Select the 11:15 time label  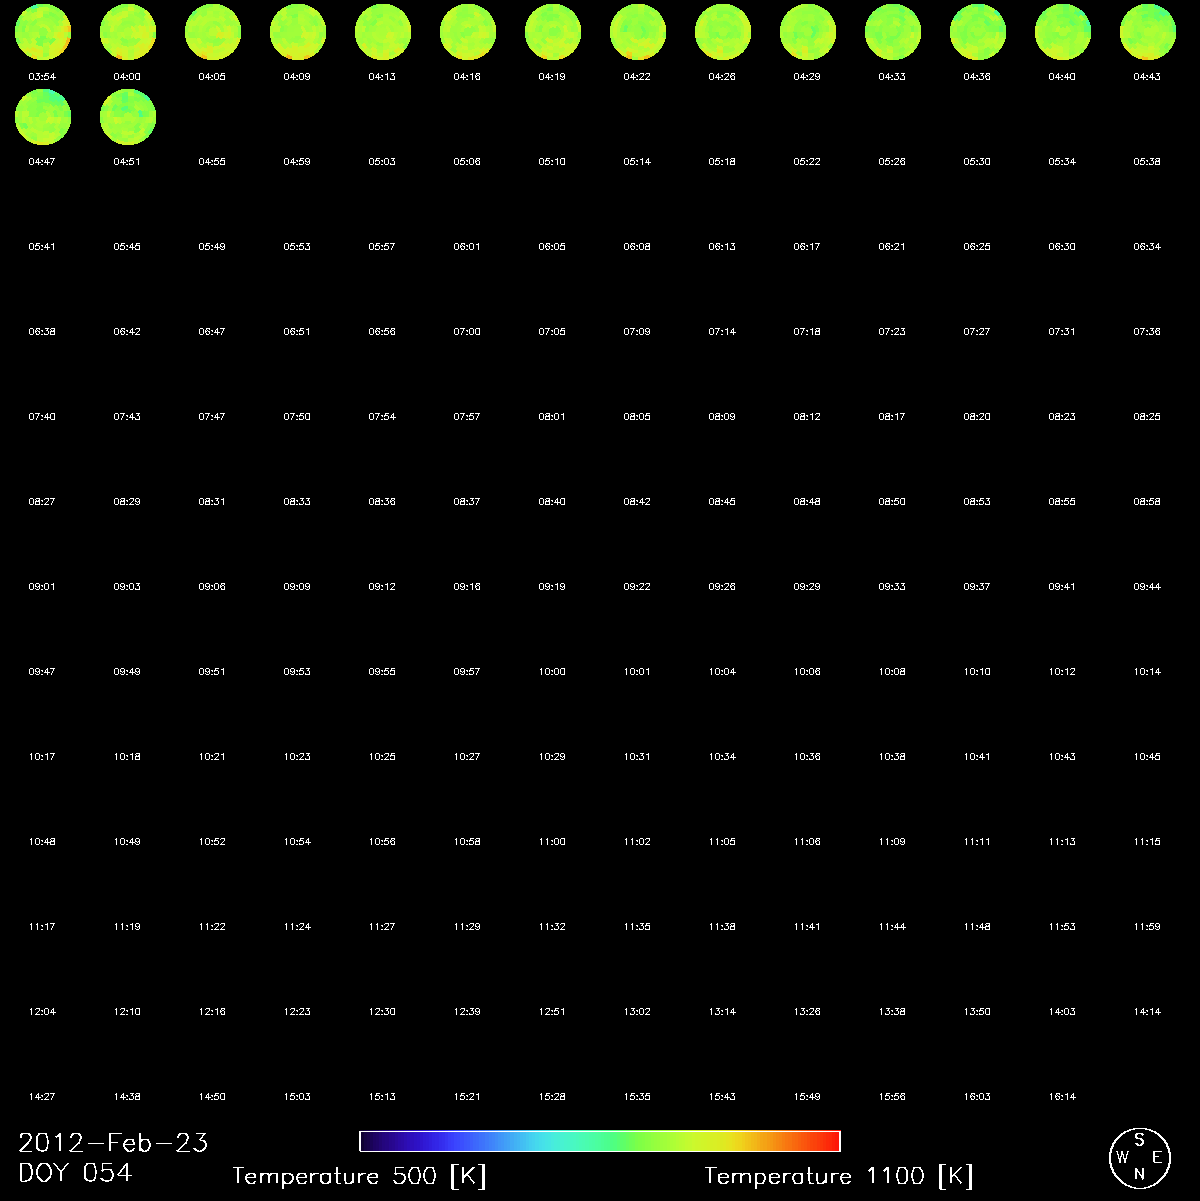(1147, 841)
